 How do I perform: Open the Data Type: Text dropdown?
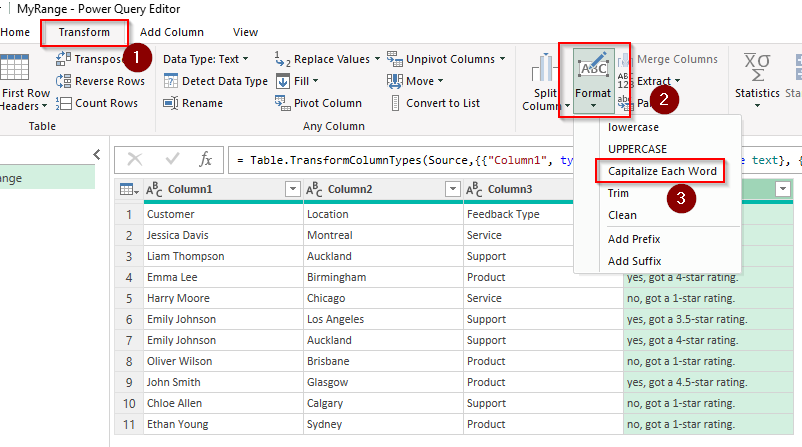point(206,59)
